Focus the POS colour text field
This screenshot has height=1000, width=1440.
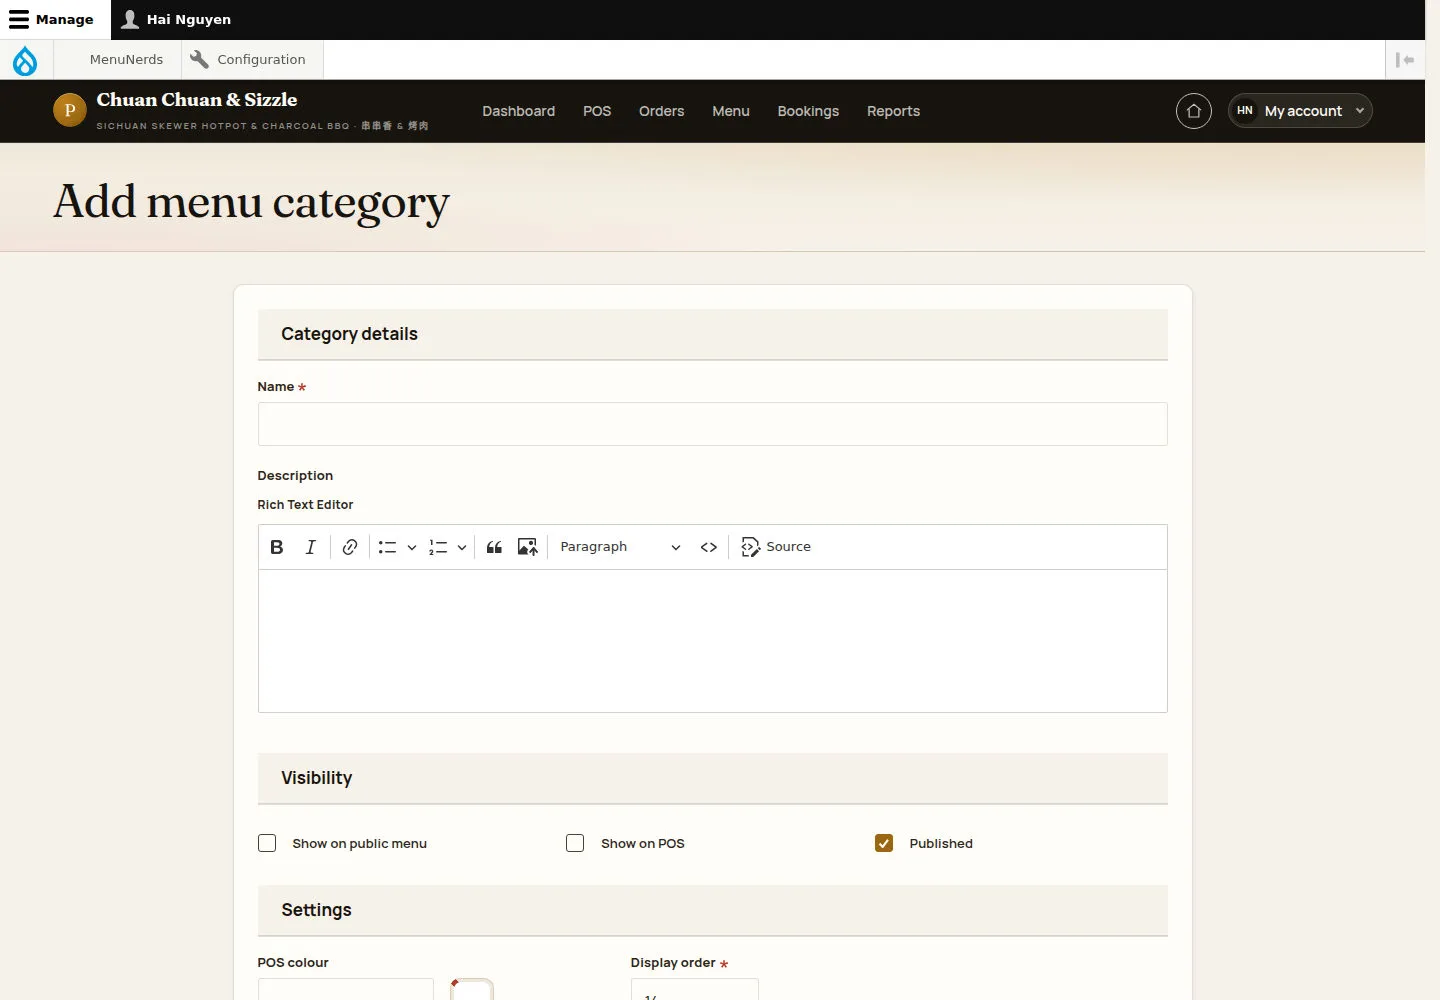click(x=346, y=989)
